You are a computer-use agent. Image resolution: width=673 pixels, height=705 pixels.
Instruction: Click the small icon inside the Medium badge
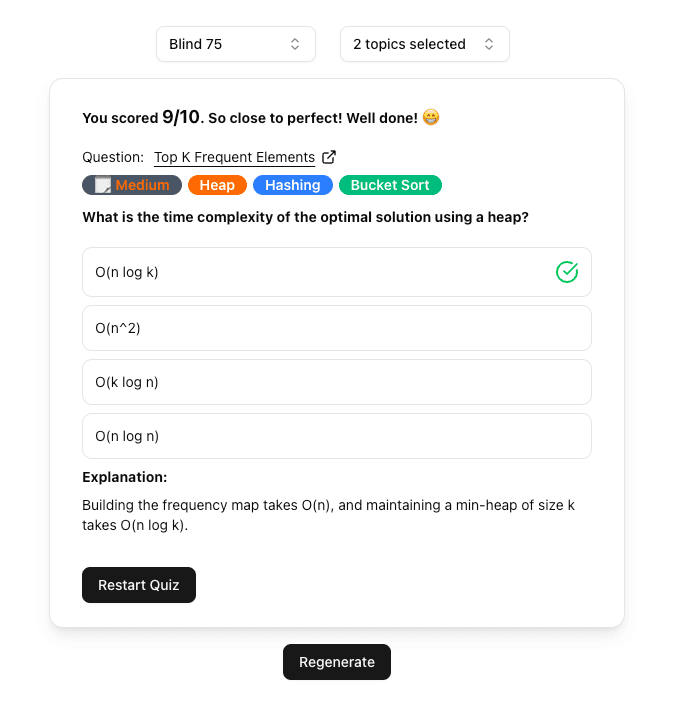(102, 185)
